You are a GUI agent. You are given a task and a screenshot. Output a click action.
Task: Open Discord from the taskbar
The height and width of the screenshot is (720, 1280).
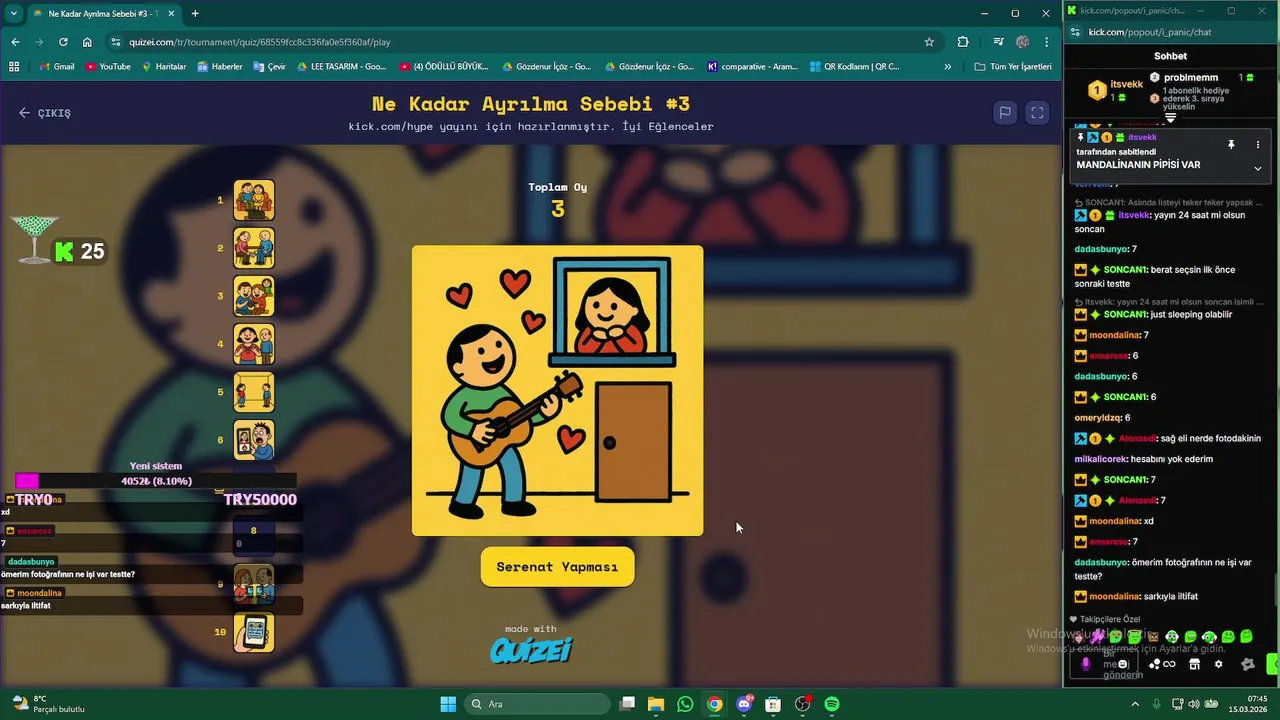click(744, 704)
